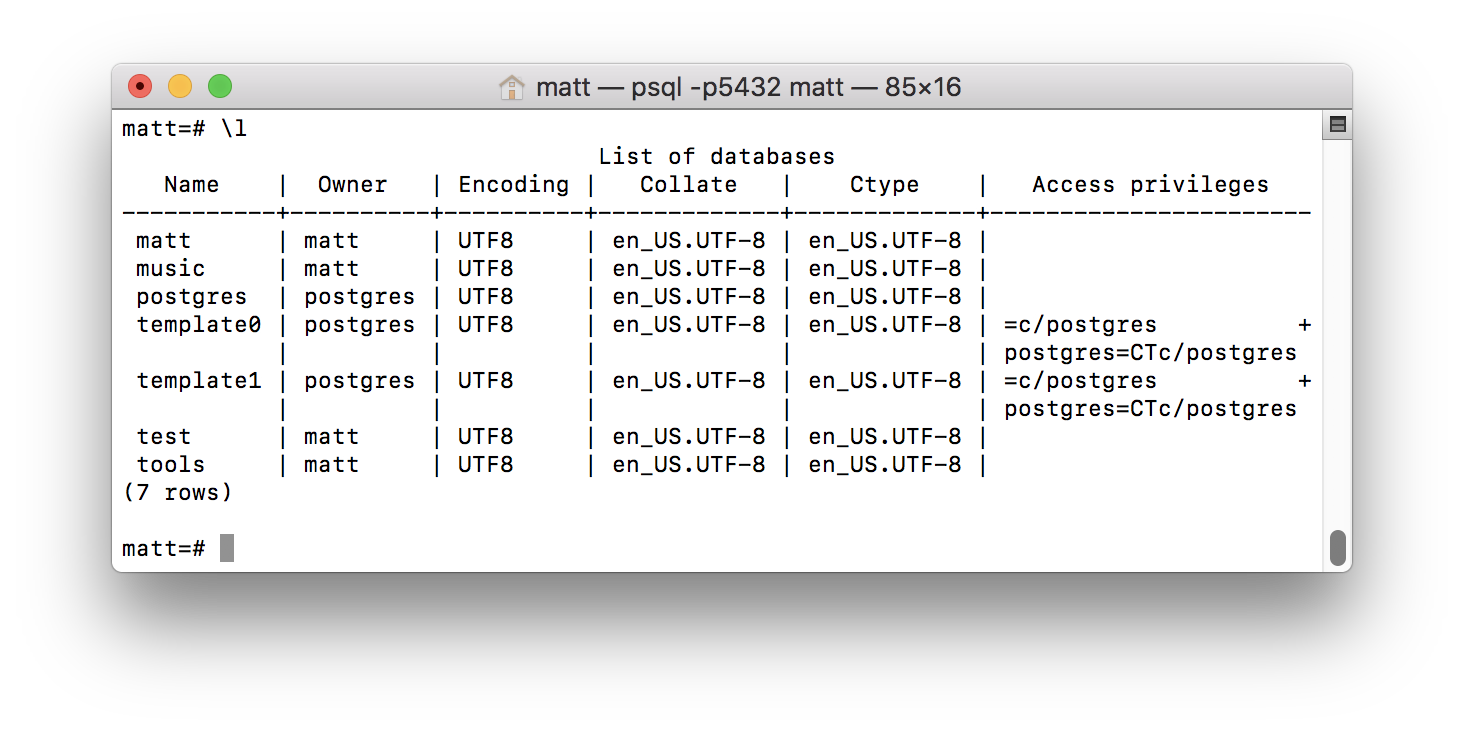Select the 'tools' database entry
This screenshot has width=1464, height=732.
[169, 464]
